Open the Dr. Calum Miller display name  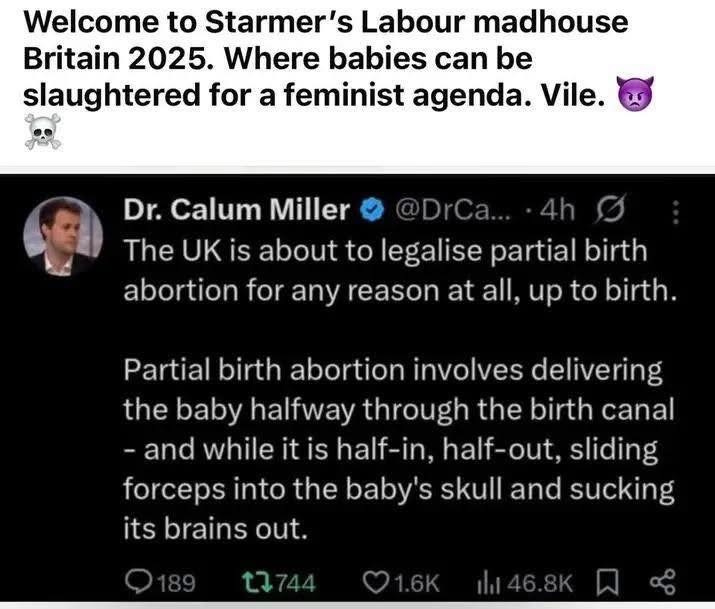(x=237, y=210)
